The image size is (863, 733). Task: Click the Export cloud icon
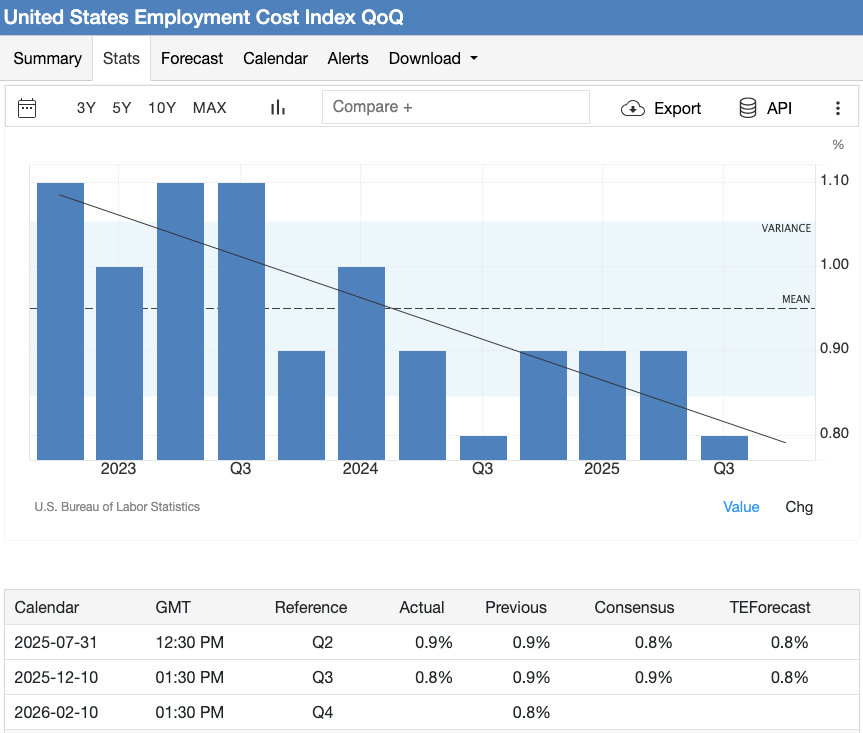633,107
